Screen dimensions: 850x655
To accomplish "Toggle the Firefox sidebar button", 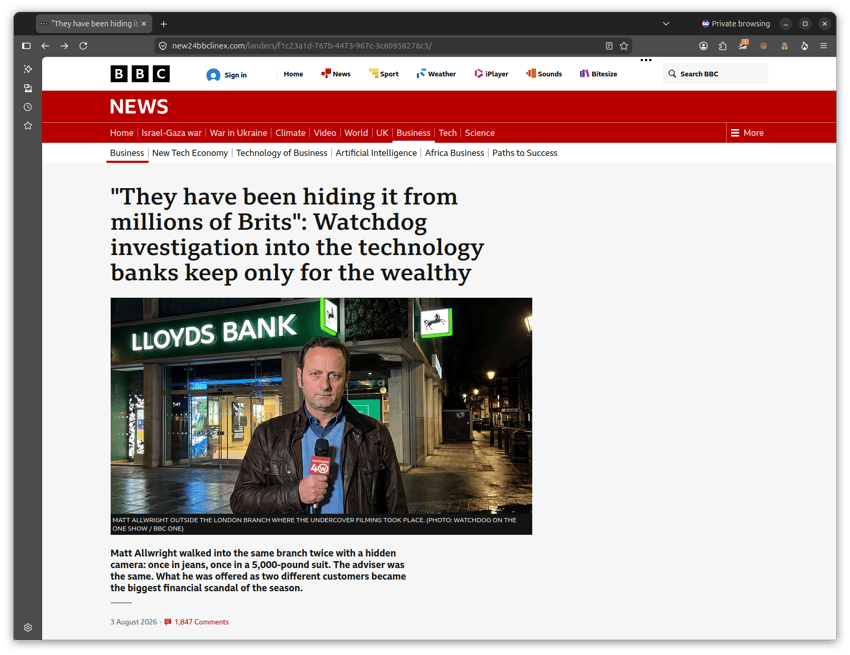I will pos(26,46).
